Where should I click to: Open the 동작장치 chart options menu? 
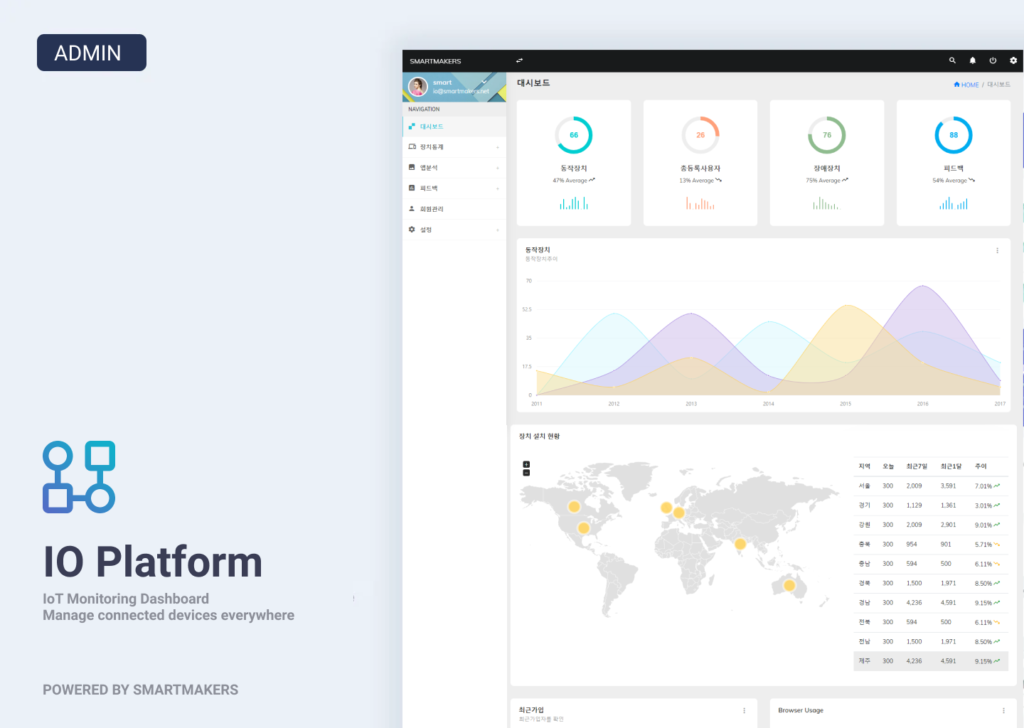tap(997, 251)
